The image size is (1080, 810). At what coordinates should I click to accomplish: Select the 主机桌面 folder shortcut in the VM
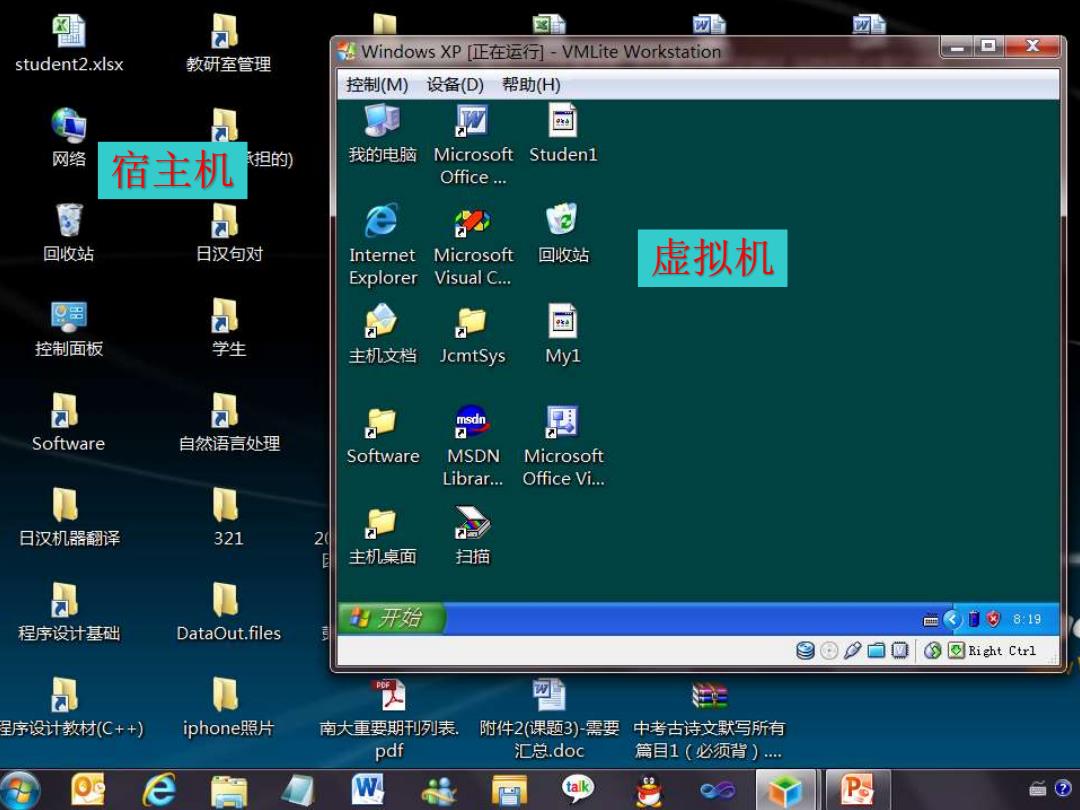(382, 536)
